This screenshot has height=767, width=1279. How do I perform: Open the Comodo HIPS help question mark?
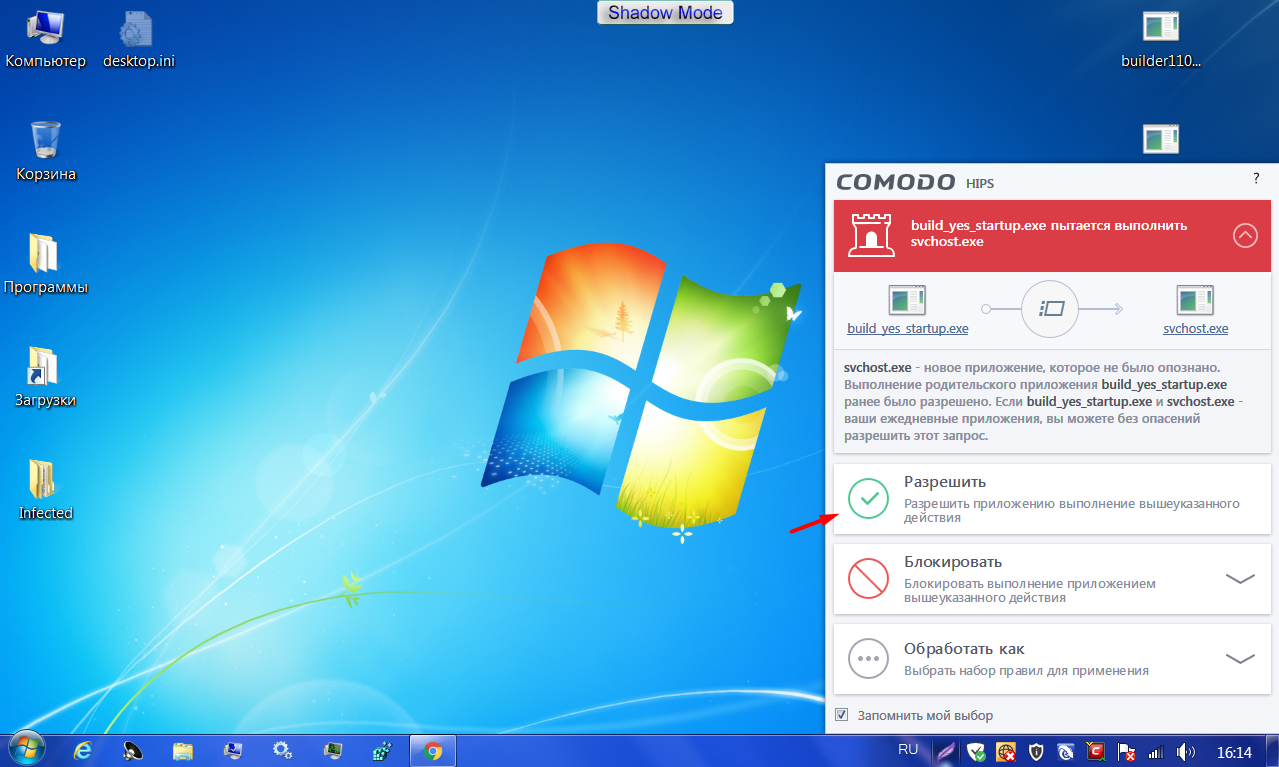[1256, 178]
